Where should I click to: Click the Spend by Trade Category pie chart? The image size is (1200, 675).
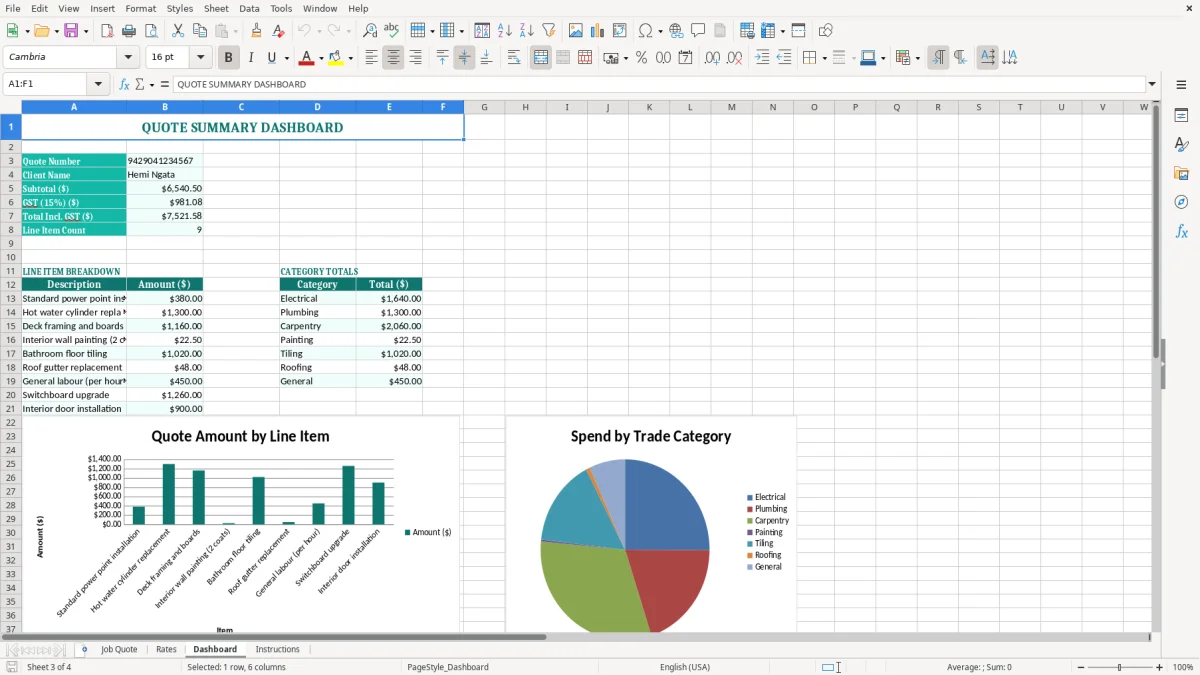point(651,524)
